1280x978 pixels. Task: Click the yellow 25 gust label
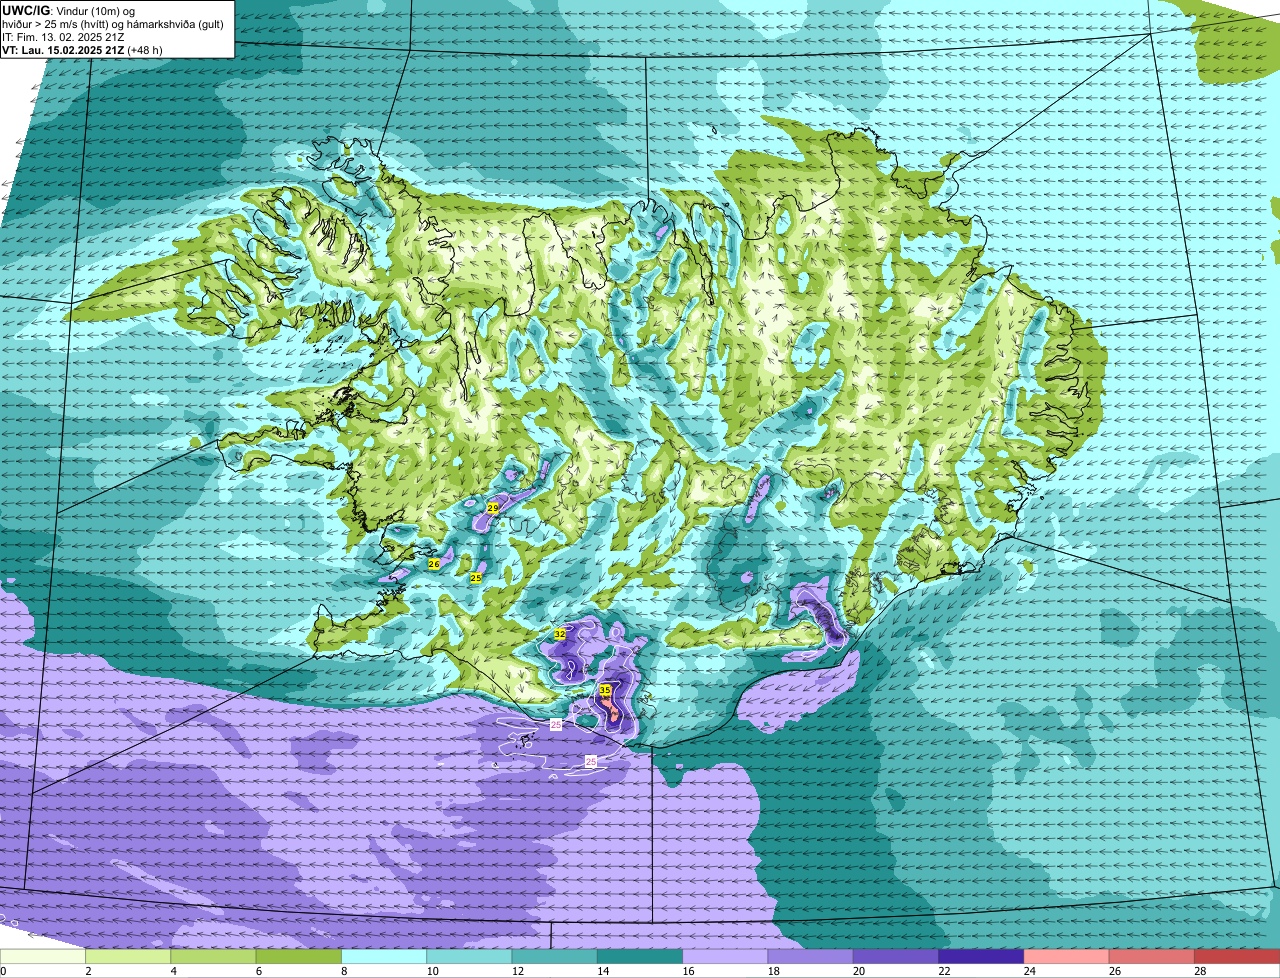tap(476, 578)
